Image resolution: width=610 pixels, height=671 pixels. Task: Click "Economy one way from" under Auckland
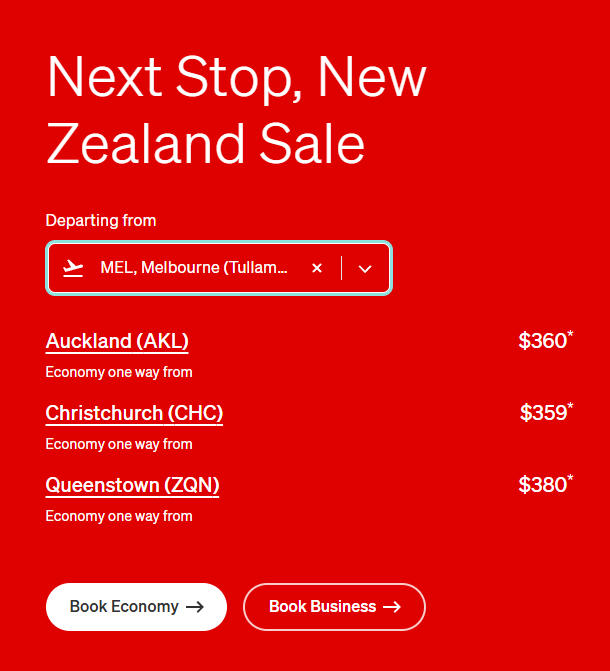[x=119, y=372]
